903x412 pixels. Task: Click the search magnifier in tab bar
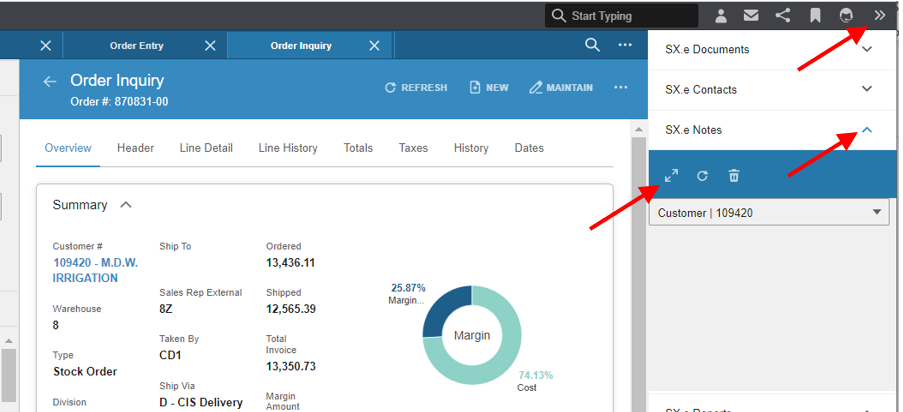592,45
